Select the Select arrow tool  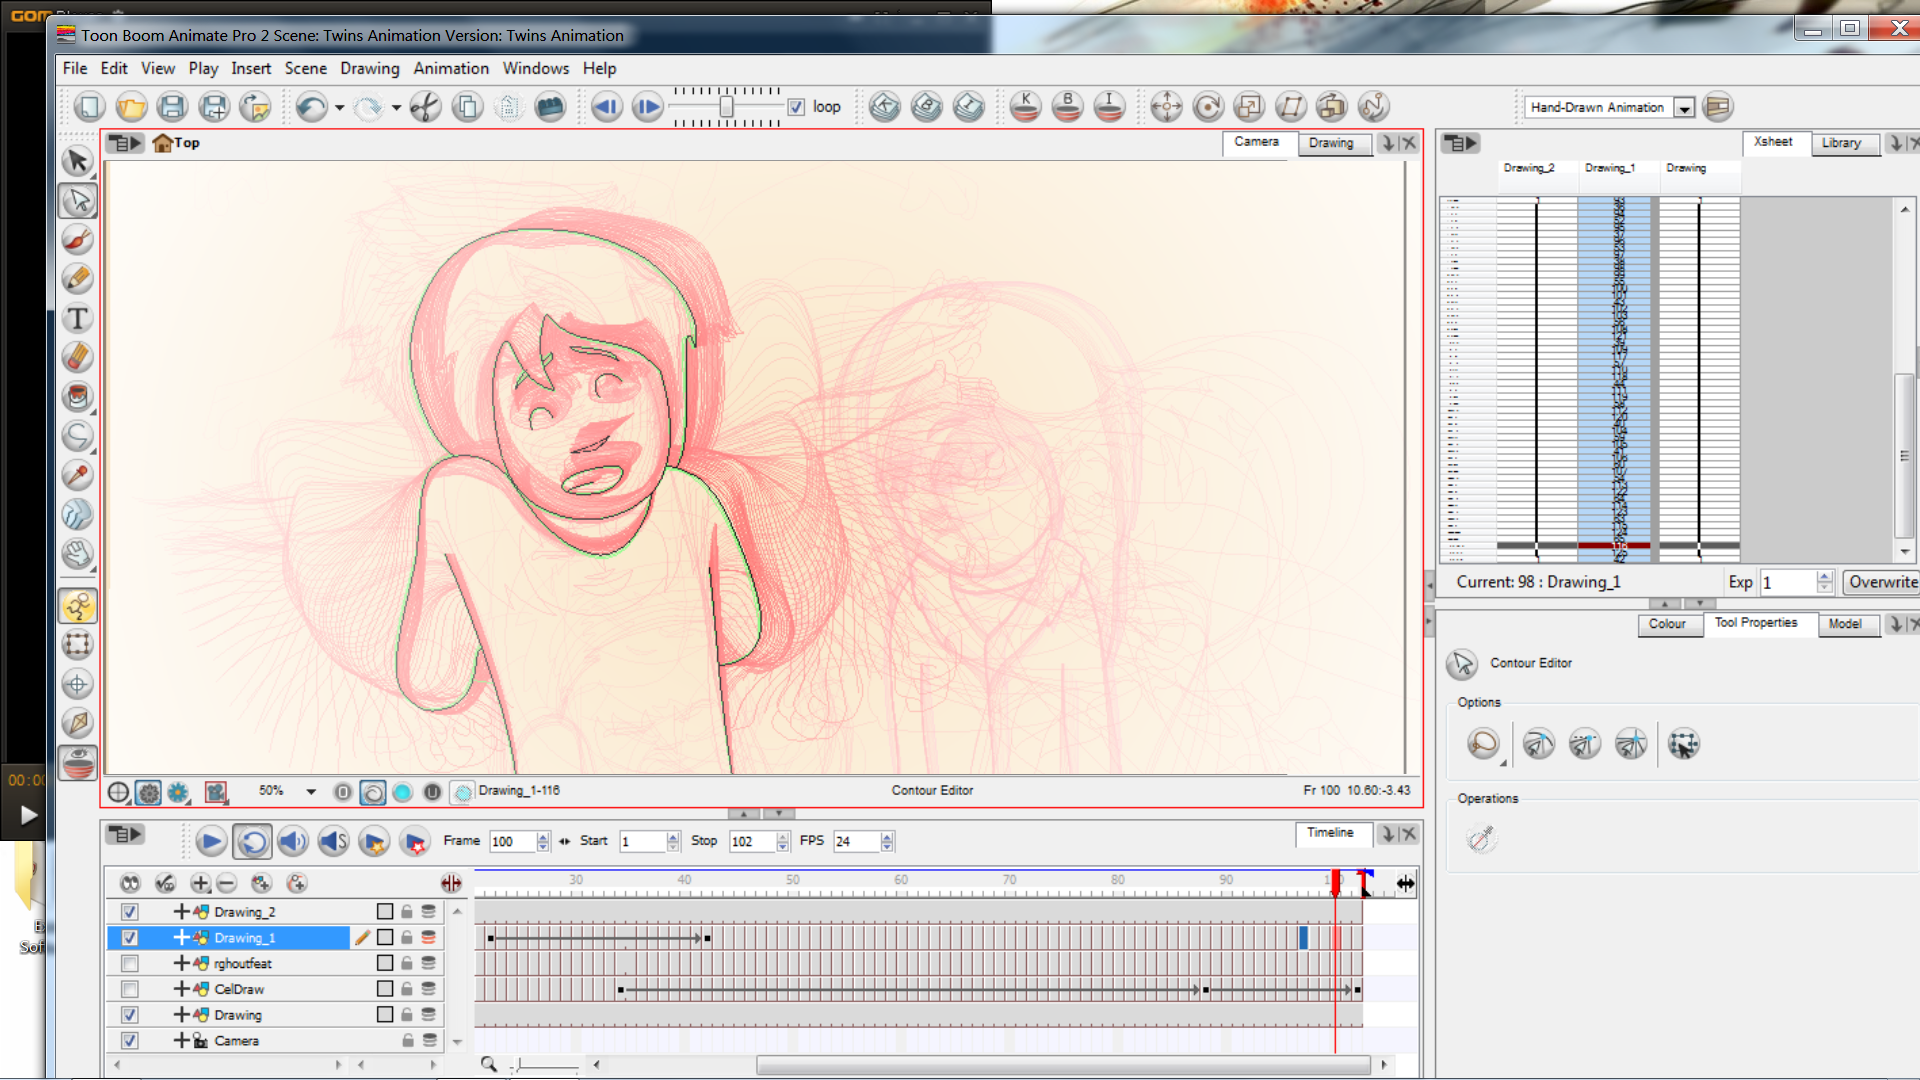[x=77, y=161]
